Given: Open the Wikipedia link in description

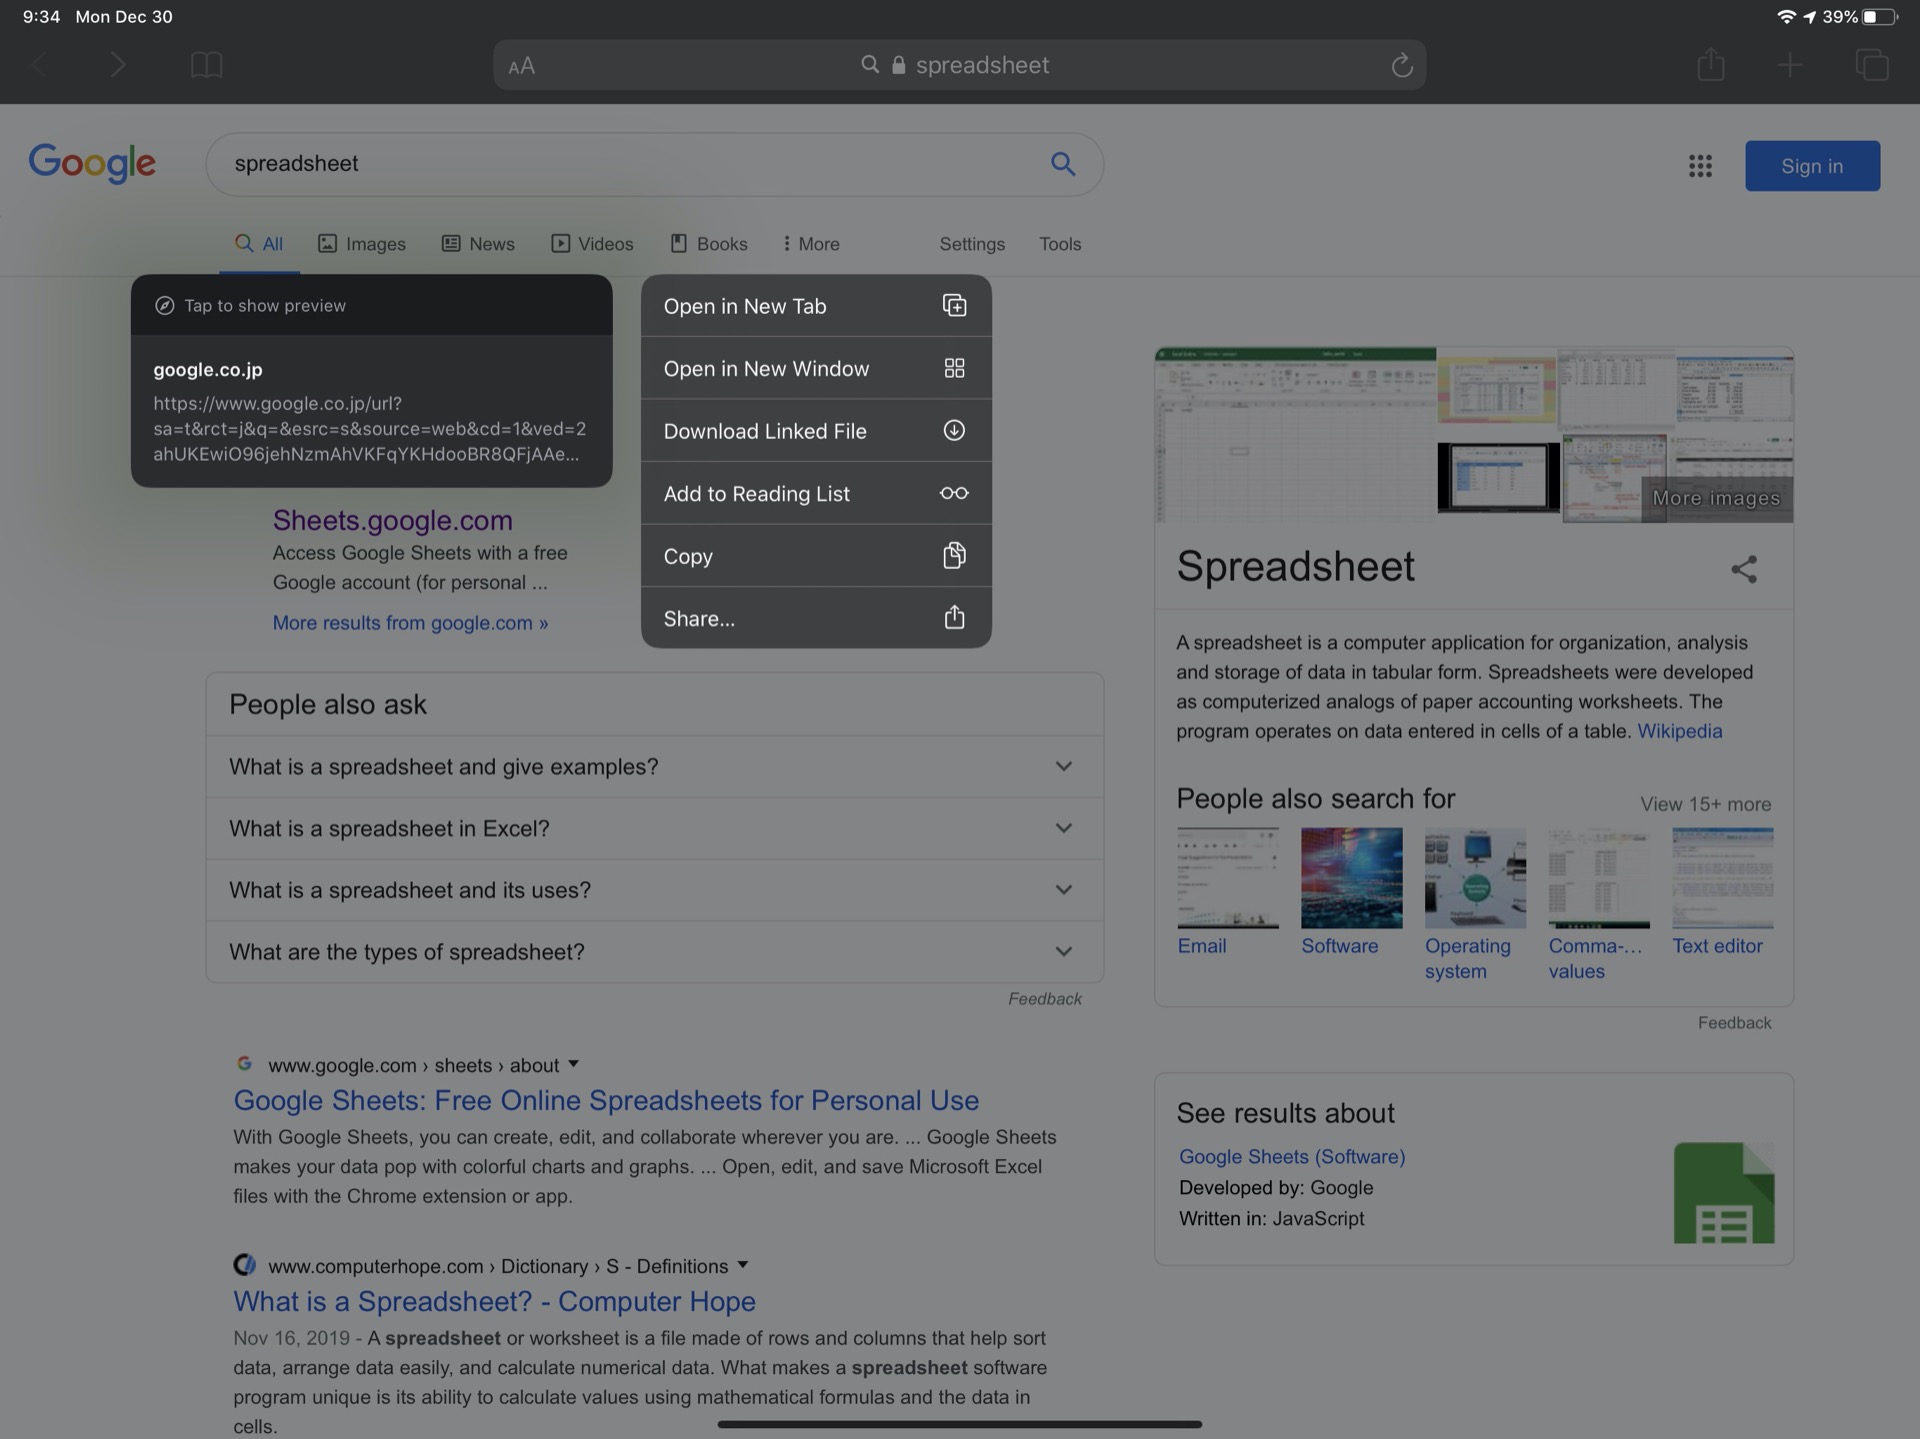Looking at the screenshot, I should (1680, 731).
